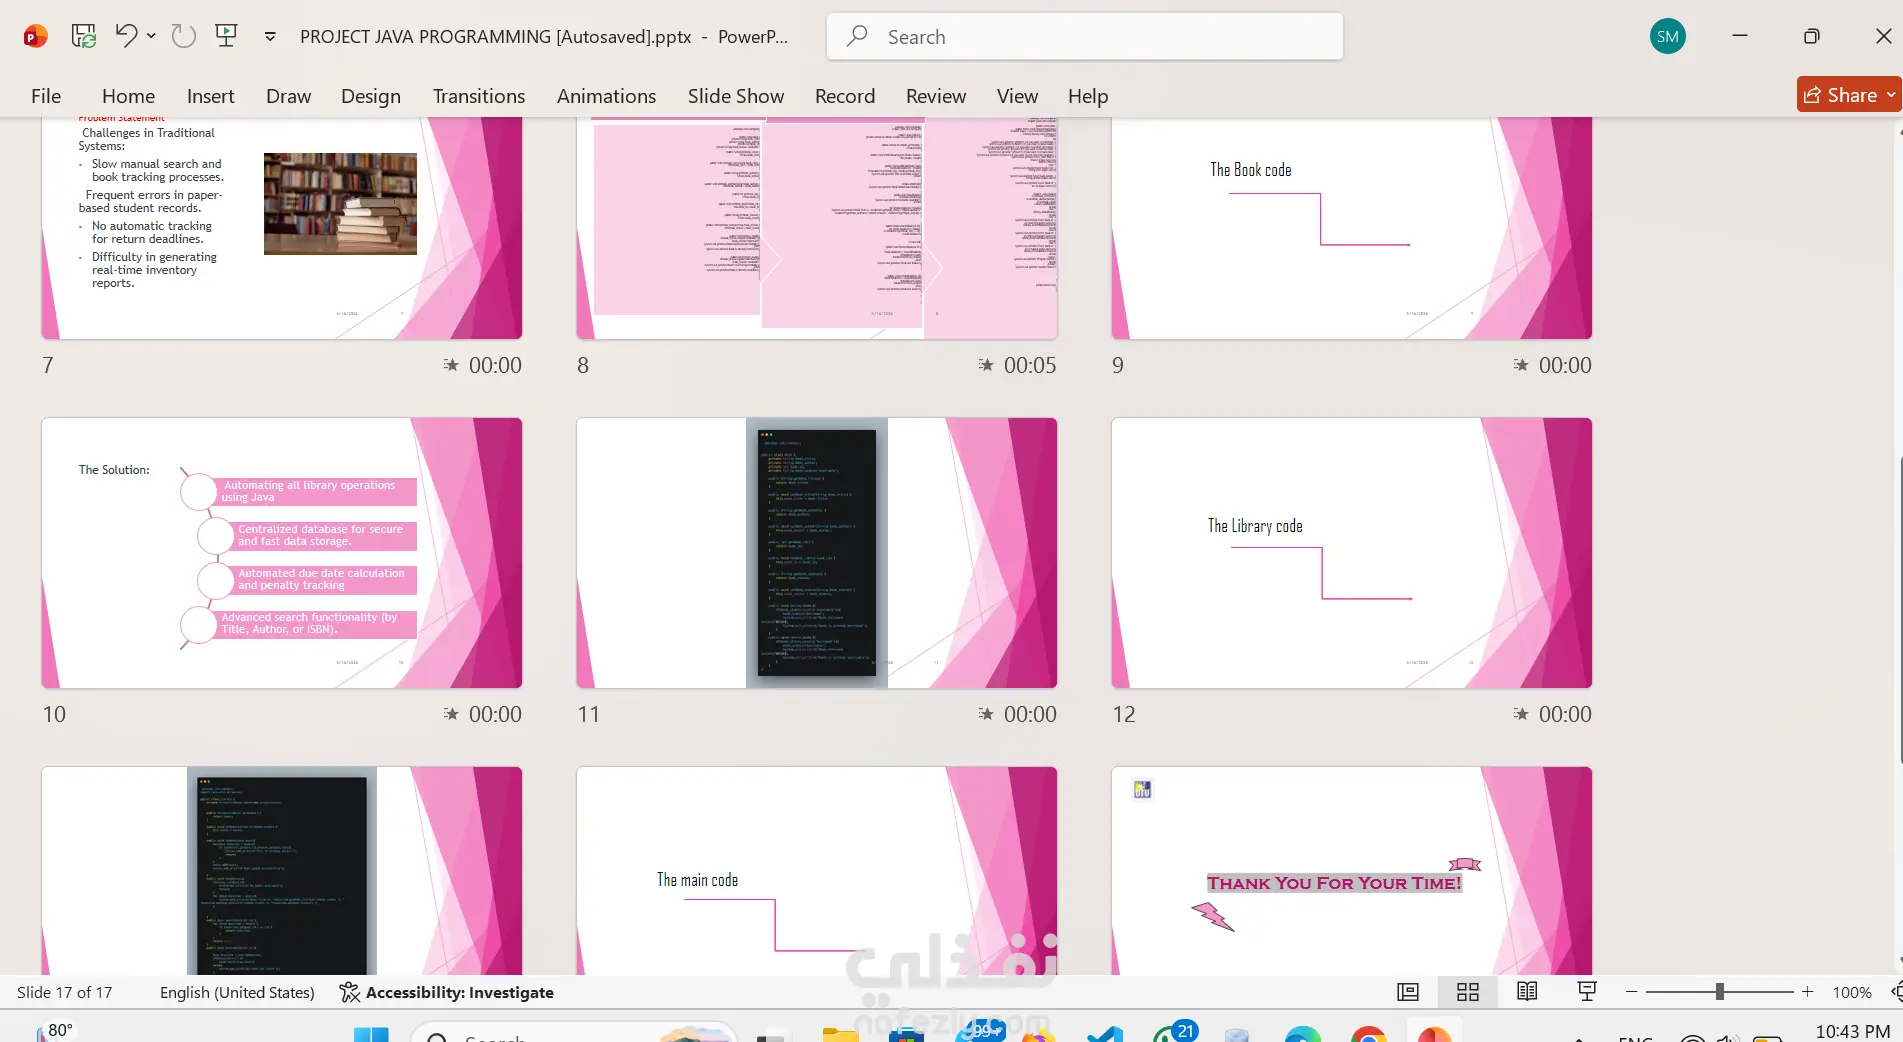Select the slide with dark code below slide 10
Screen dimensions: 1903x1042
click(282, 871)
